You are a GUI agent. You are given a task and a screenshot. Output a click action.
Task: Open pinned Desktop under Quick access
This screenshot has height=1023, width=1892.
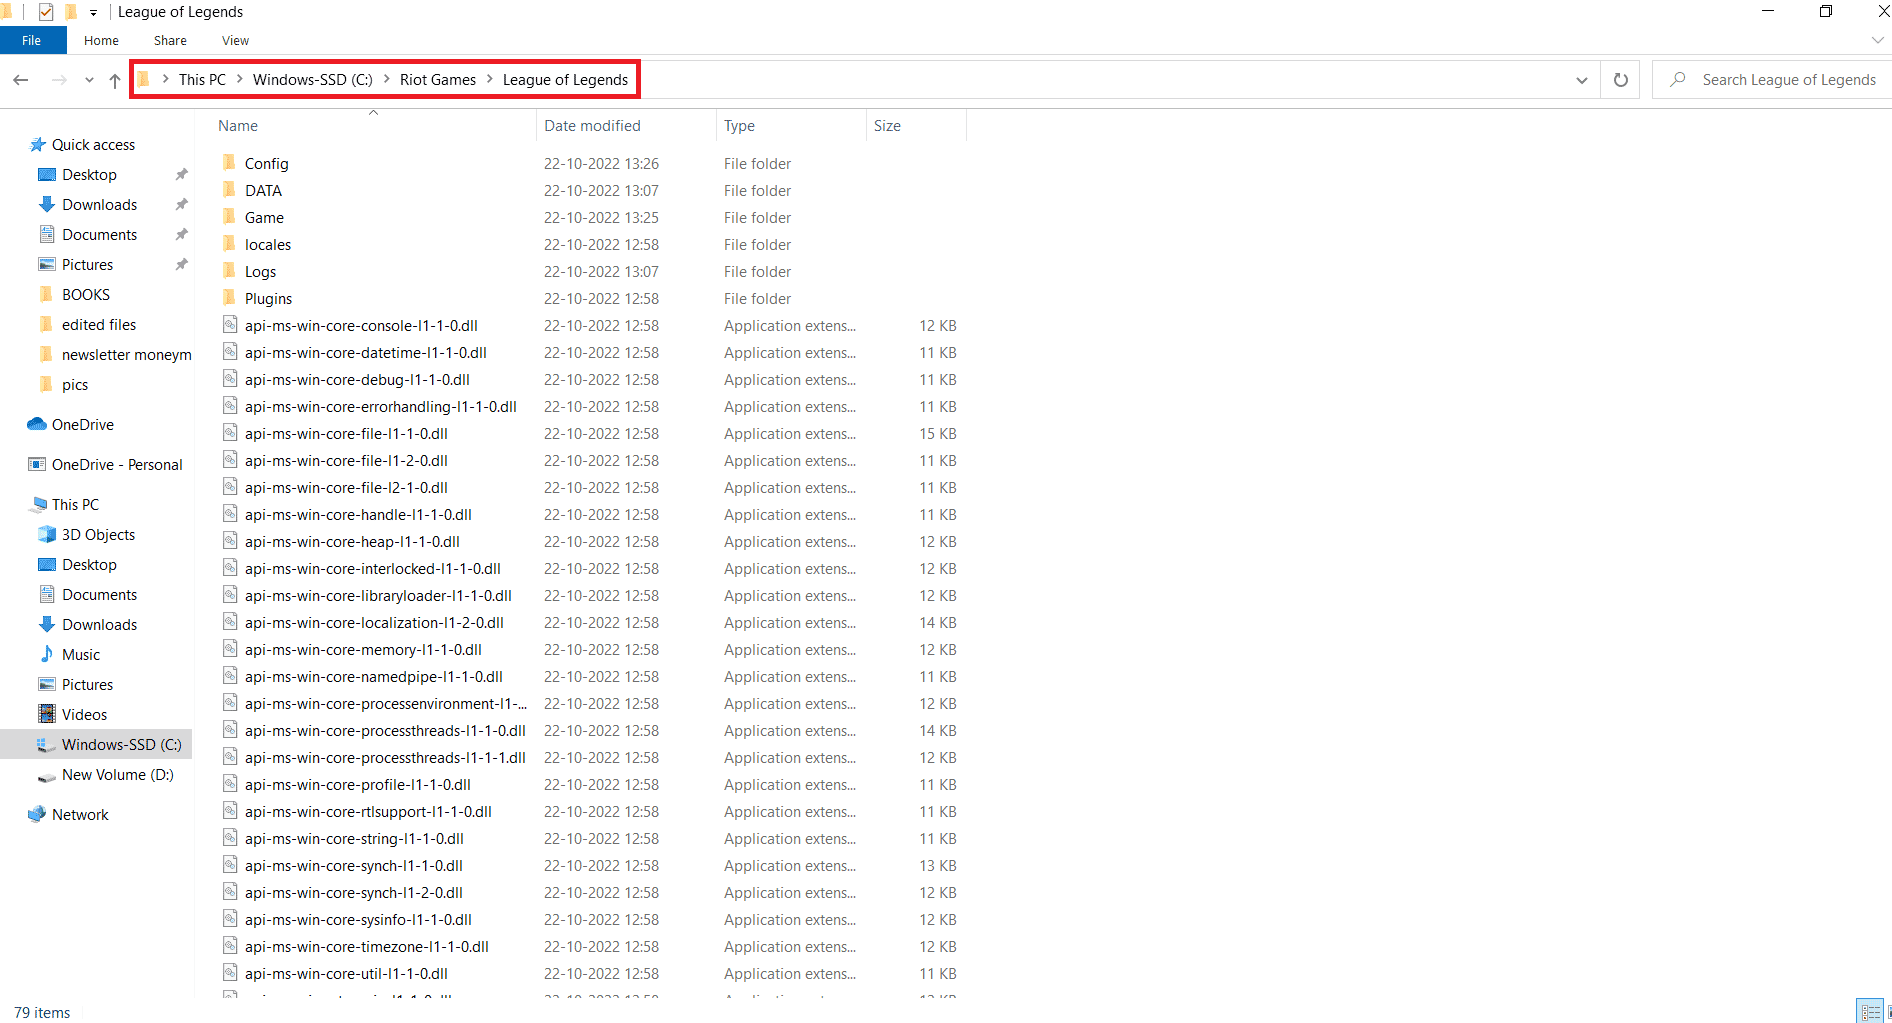click(89, 175)
